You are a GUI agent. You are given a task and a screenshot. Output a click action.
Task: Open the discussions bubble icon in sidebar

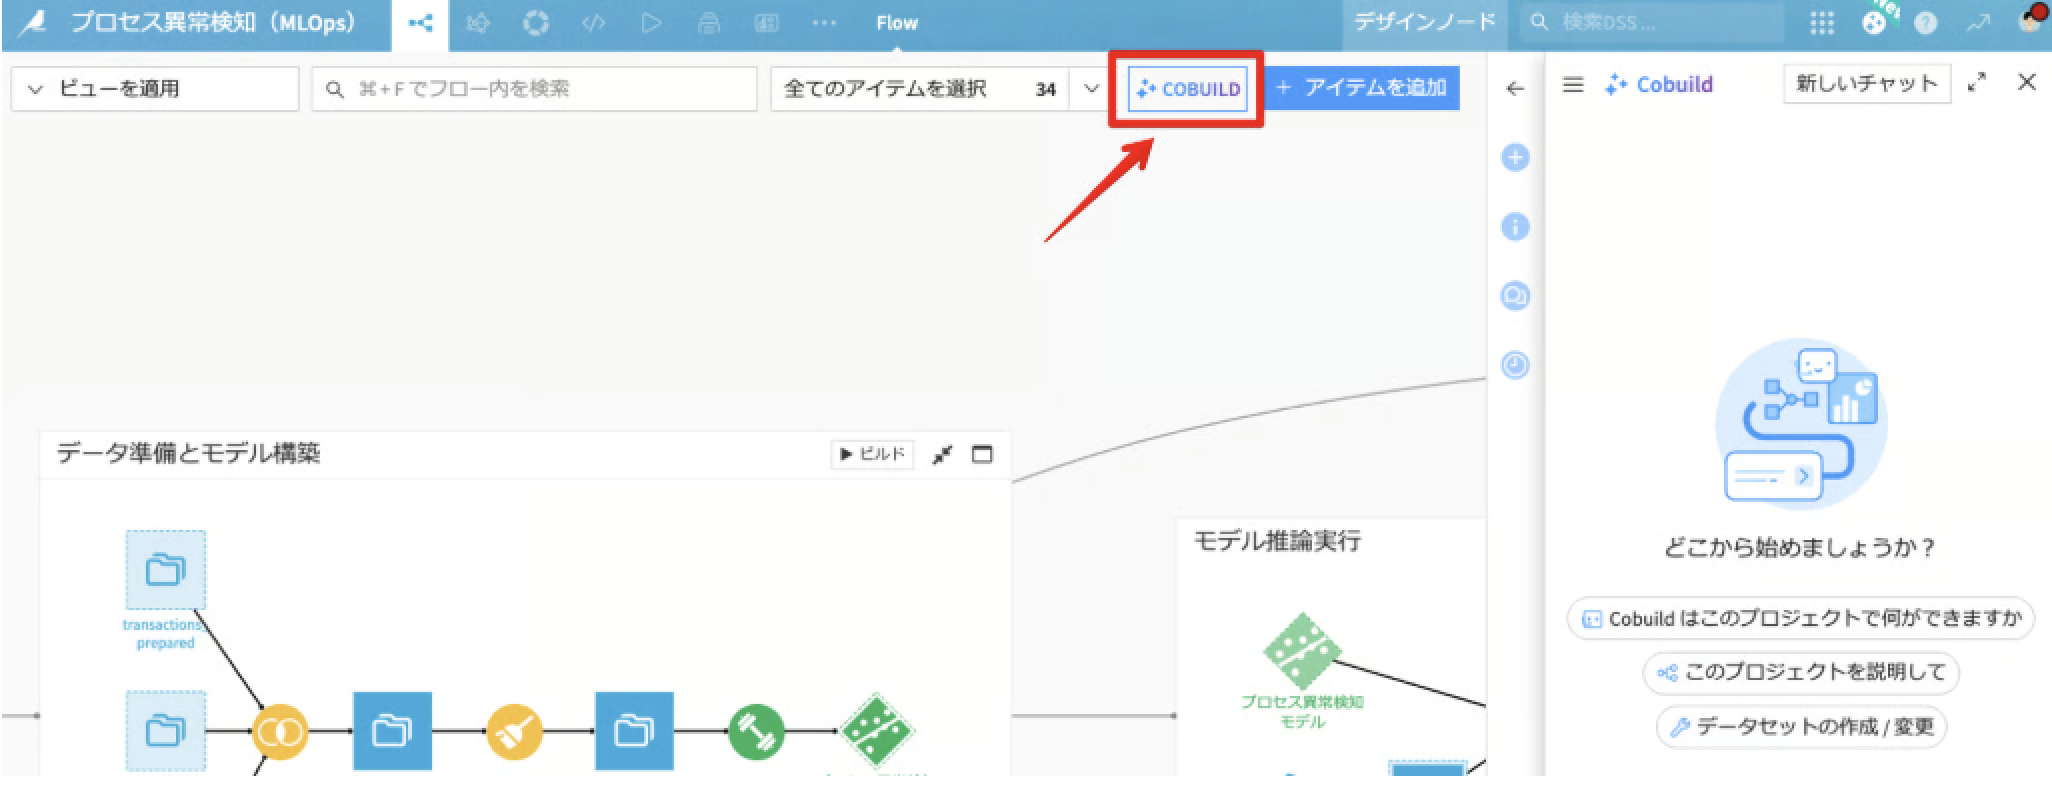[x=1515, y=296]
